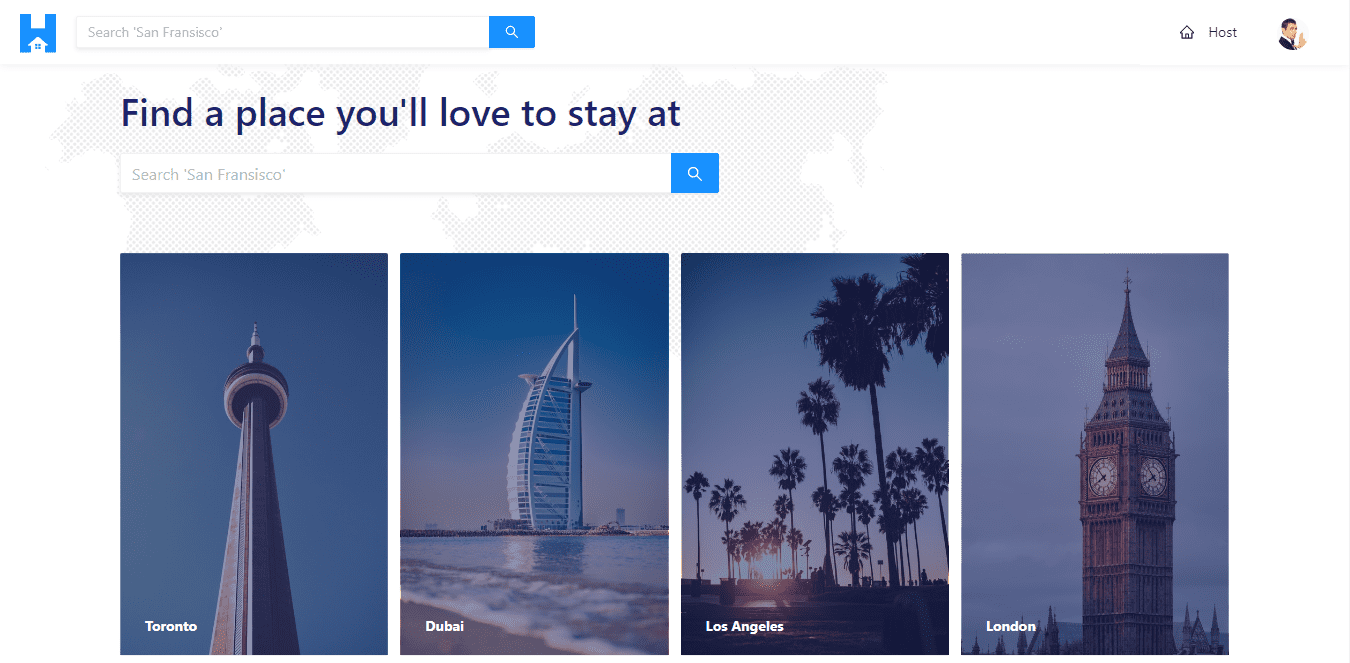
Task: Select the Toronto label text
Action: [171, 626]
